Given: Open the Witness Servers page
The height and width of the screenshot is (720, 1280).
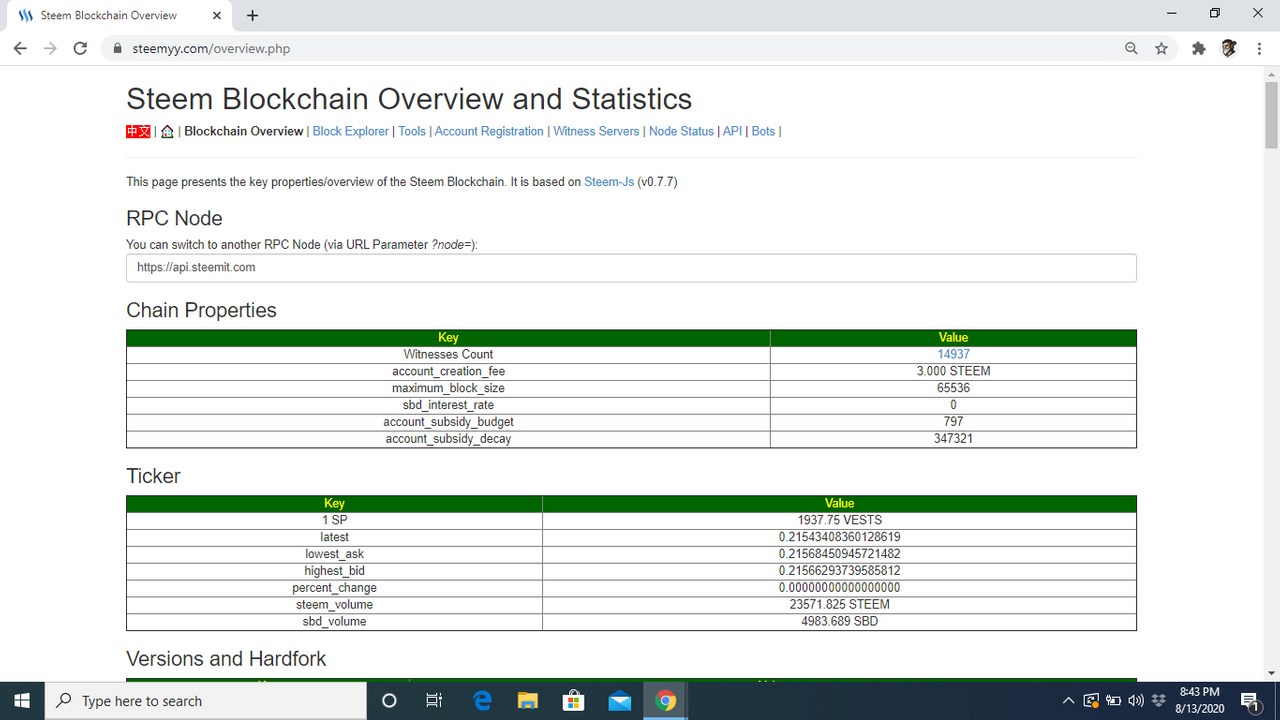Looking at the screenshot, I should pyautogui.click(x=596, y=131).
